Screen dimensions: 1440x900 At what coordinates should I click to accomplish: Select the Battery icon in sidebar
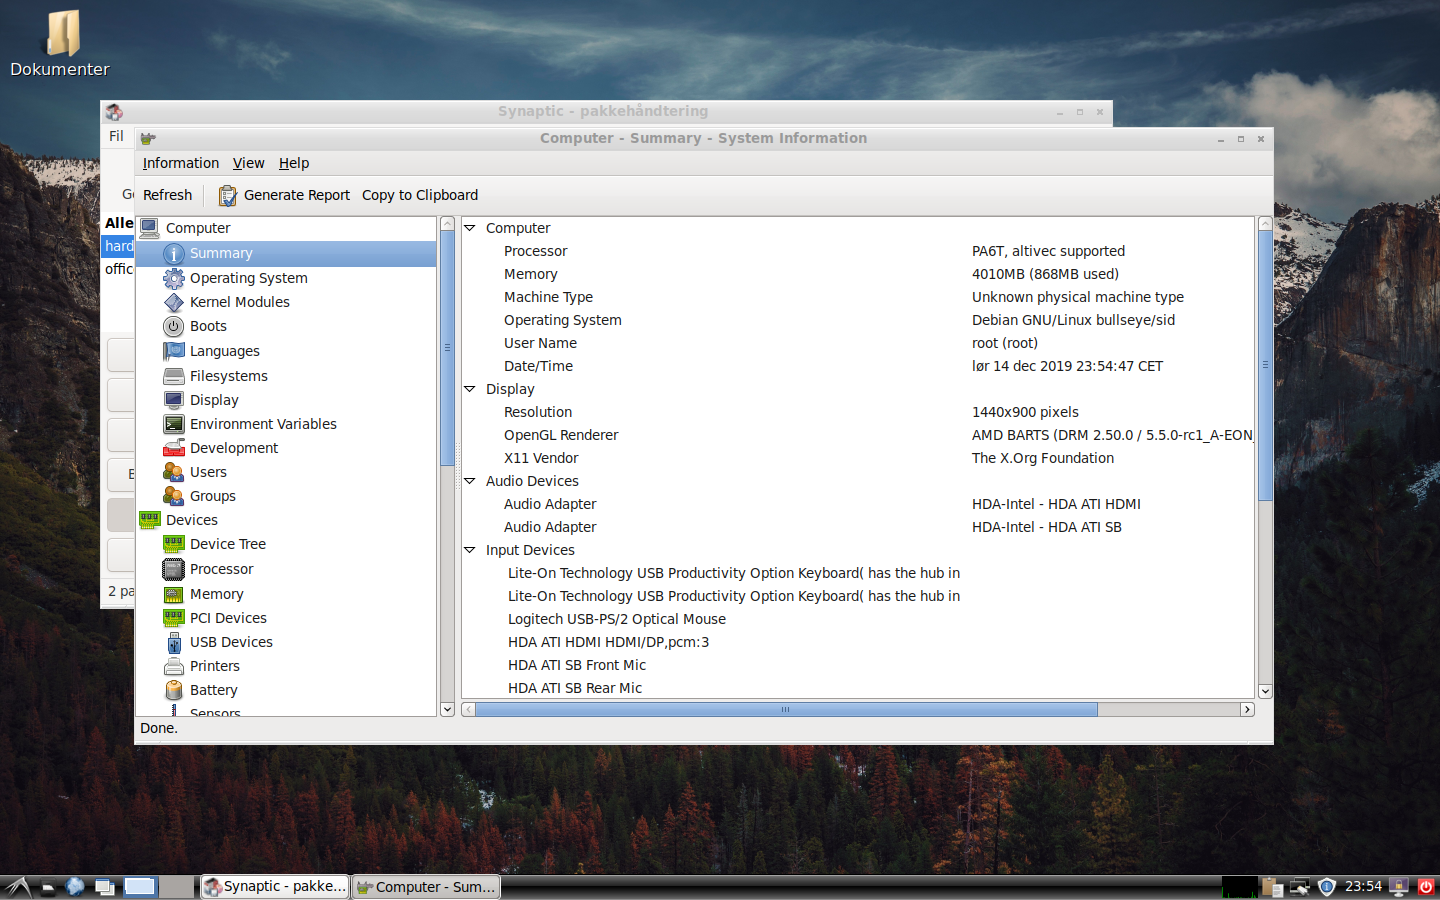coord(174,690)
